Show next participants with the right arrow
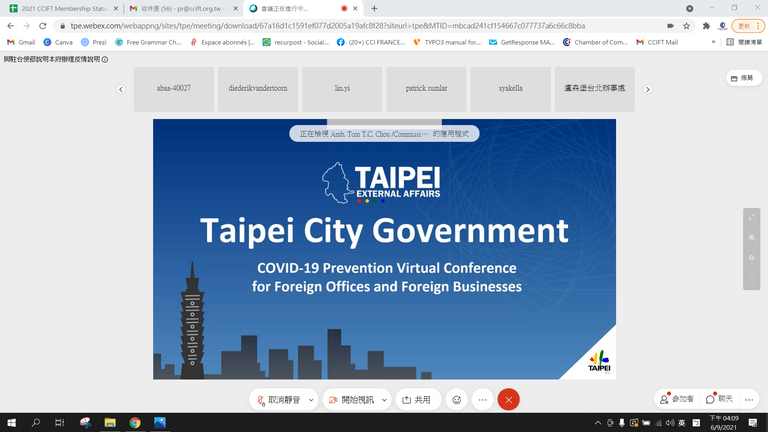This screenshot has height=432, width=768. (x=647, y=89)
